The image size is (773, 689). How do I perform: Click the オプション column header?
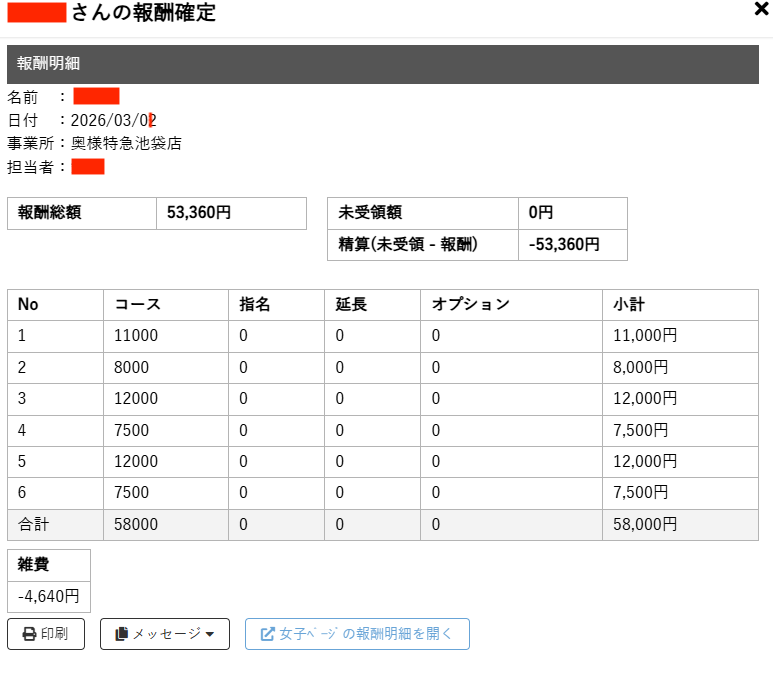click(x=470, y=305)
